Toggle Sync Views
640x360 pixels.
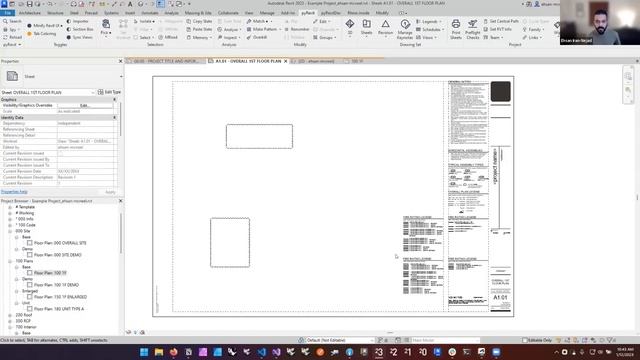79,37
